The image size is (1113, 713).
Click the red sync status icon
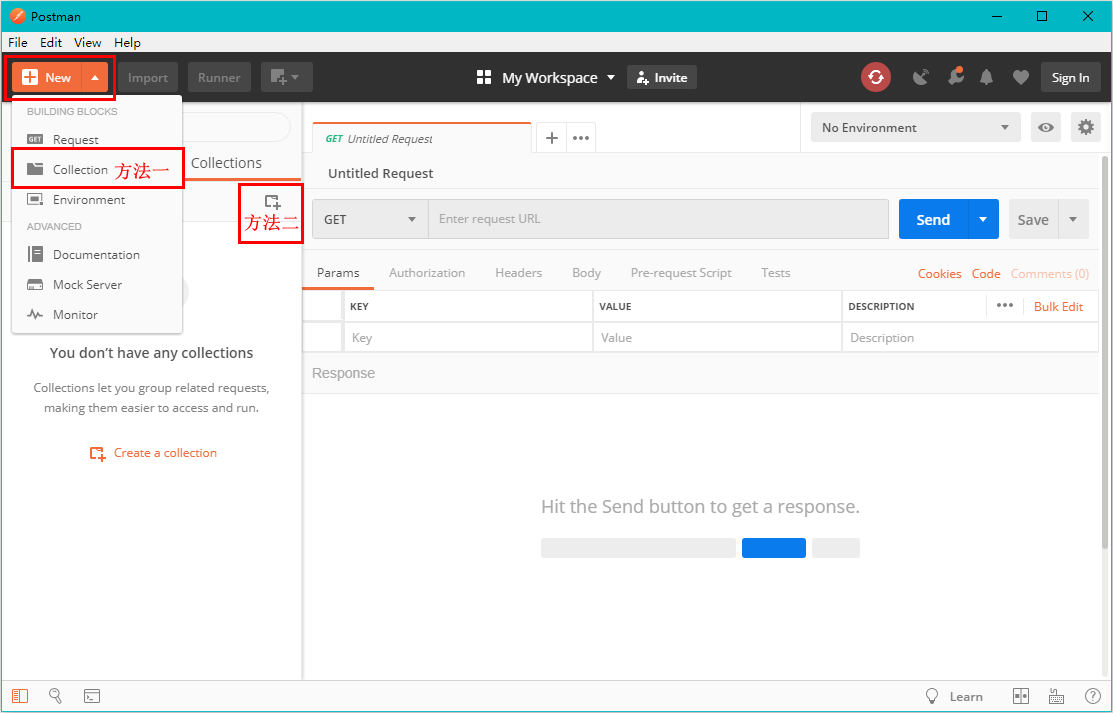876,77
